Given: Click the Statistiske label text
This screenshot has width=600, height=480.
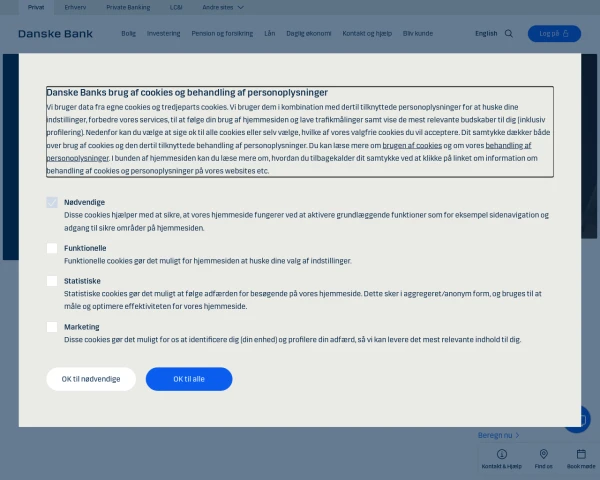Looking at the screenshot, I should 82,281.
